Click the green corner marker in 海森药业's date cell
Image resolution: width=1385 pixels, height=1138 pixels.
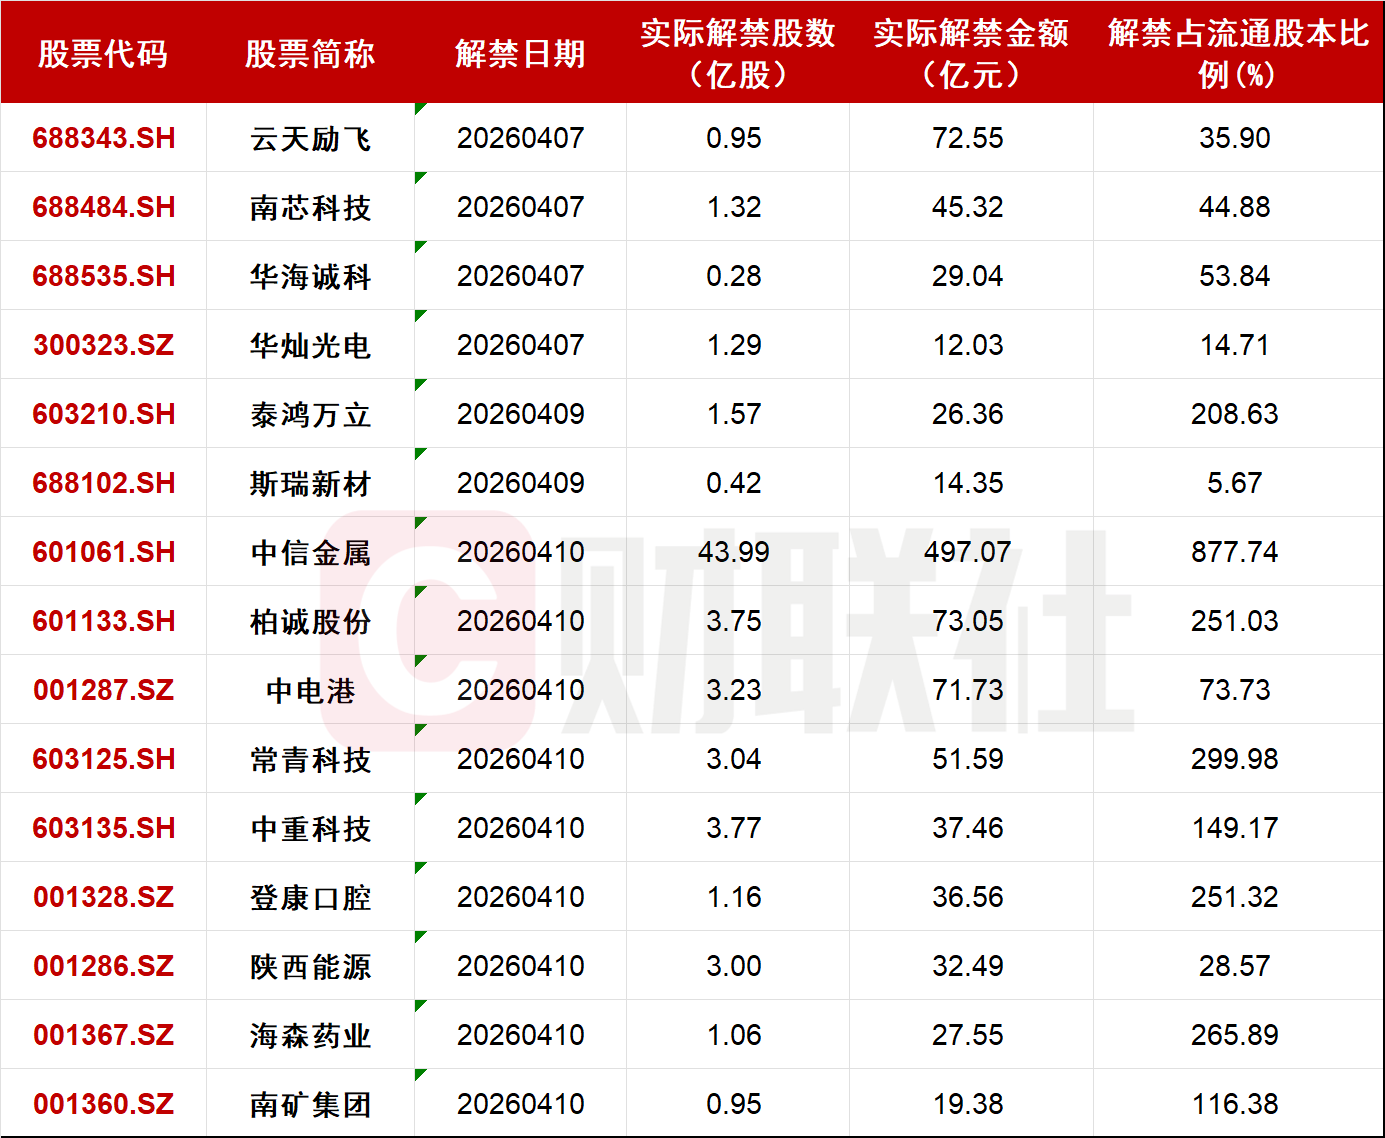[419, 1005]
